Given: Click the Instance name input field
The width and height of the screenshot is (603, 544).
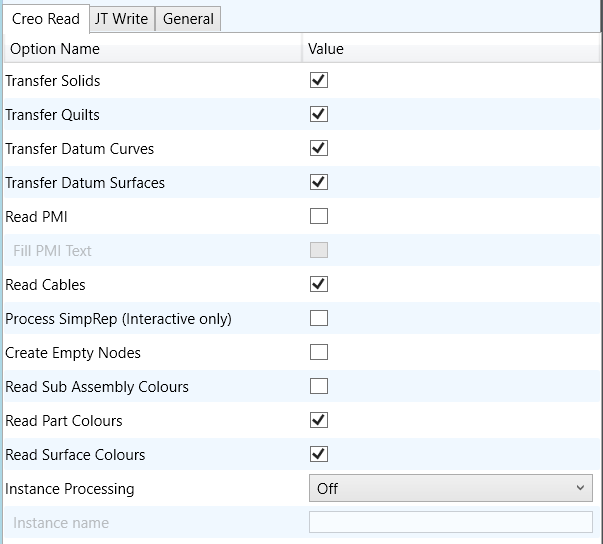Looking at the screenshot, I should [451, 522].
